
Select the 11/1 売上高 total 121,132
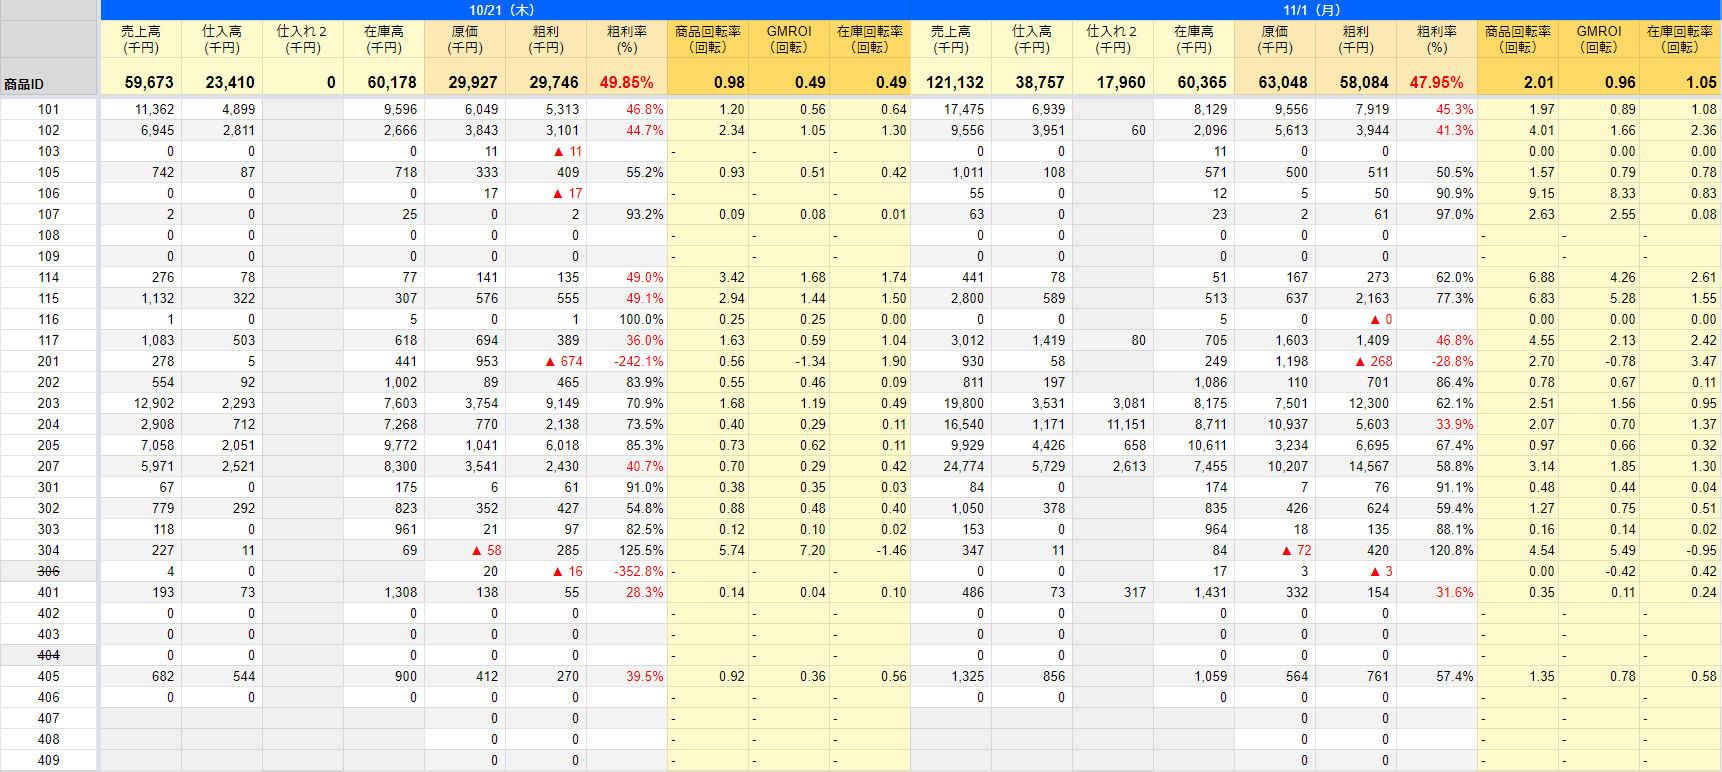(x=955, y=82)
